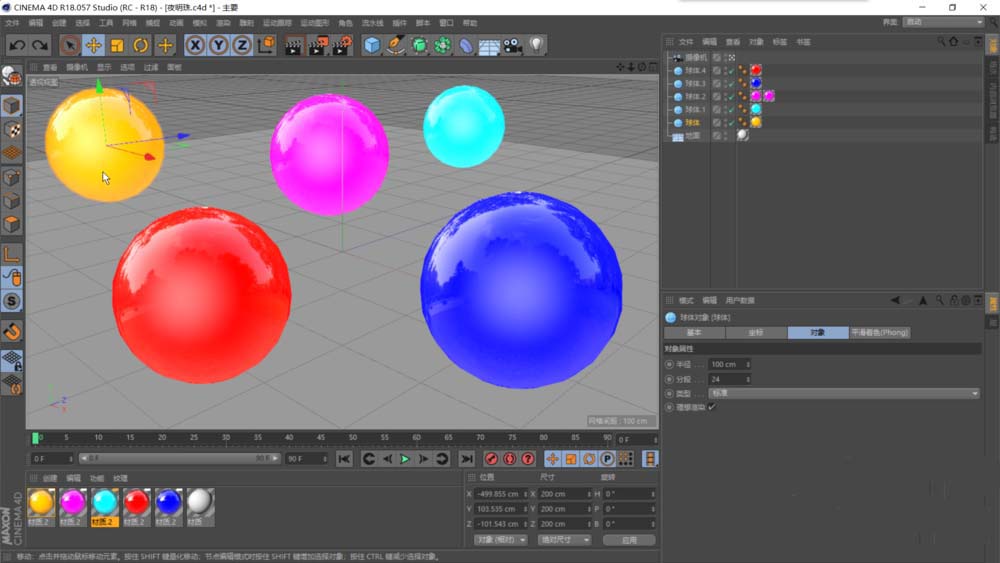
Task: Open the green Subdivision generator icon
Action: pos(419,45)
